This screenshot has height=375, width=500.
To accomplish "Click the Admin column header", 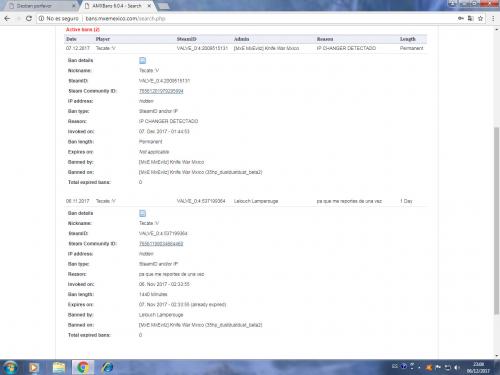I will pyautogui.click(x=241, y=39).
